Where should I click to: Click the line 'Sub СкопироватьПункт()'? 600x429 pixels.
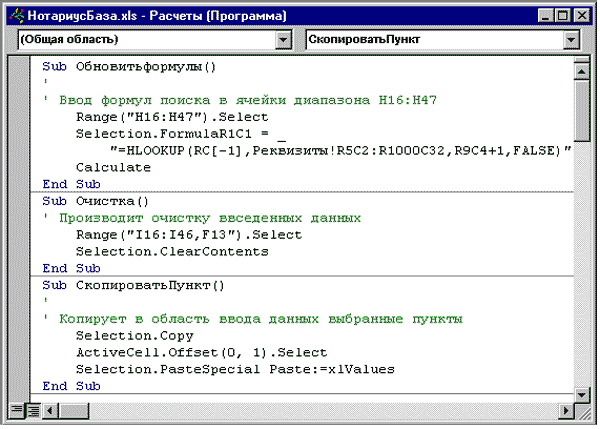[x=133, y=285]
